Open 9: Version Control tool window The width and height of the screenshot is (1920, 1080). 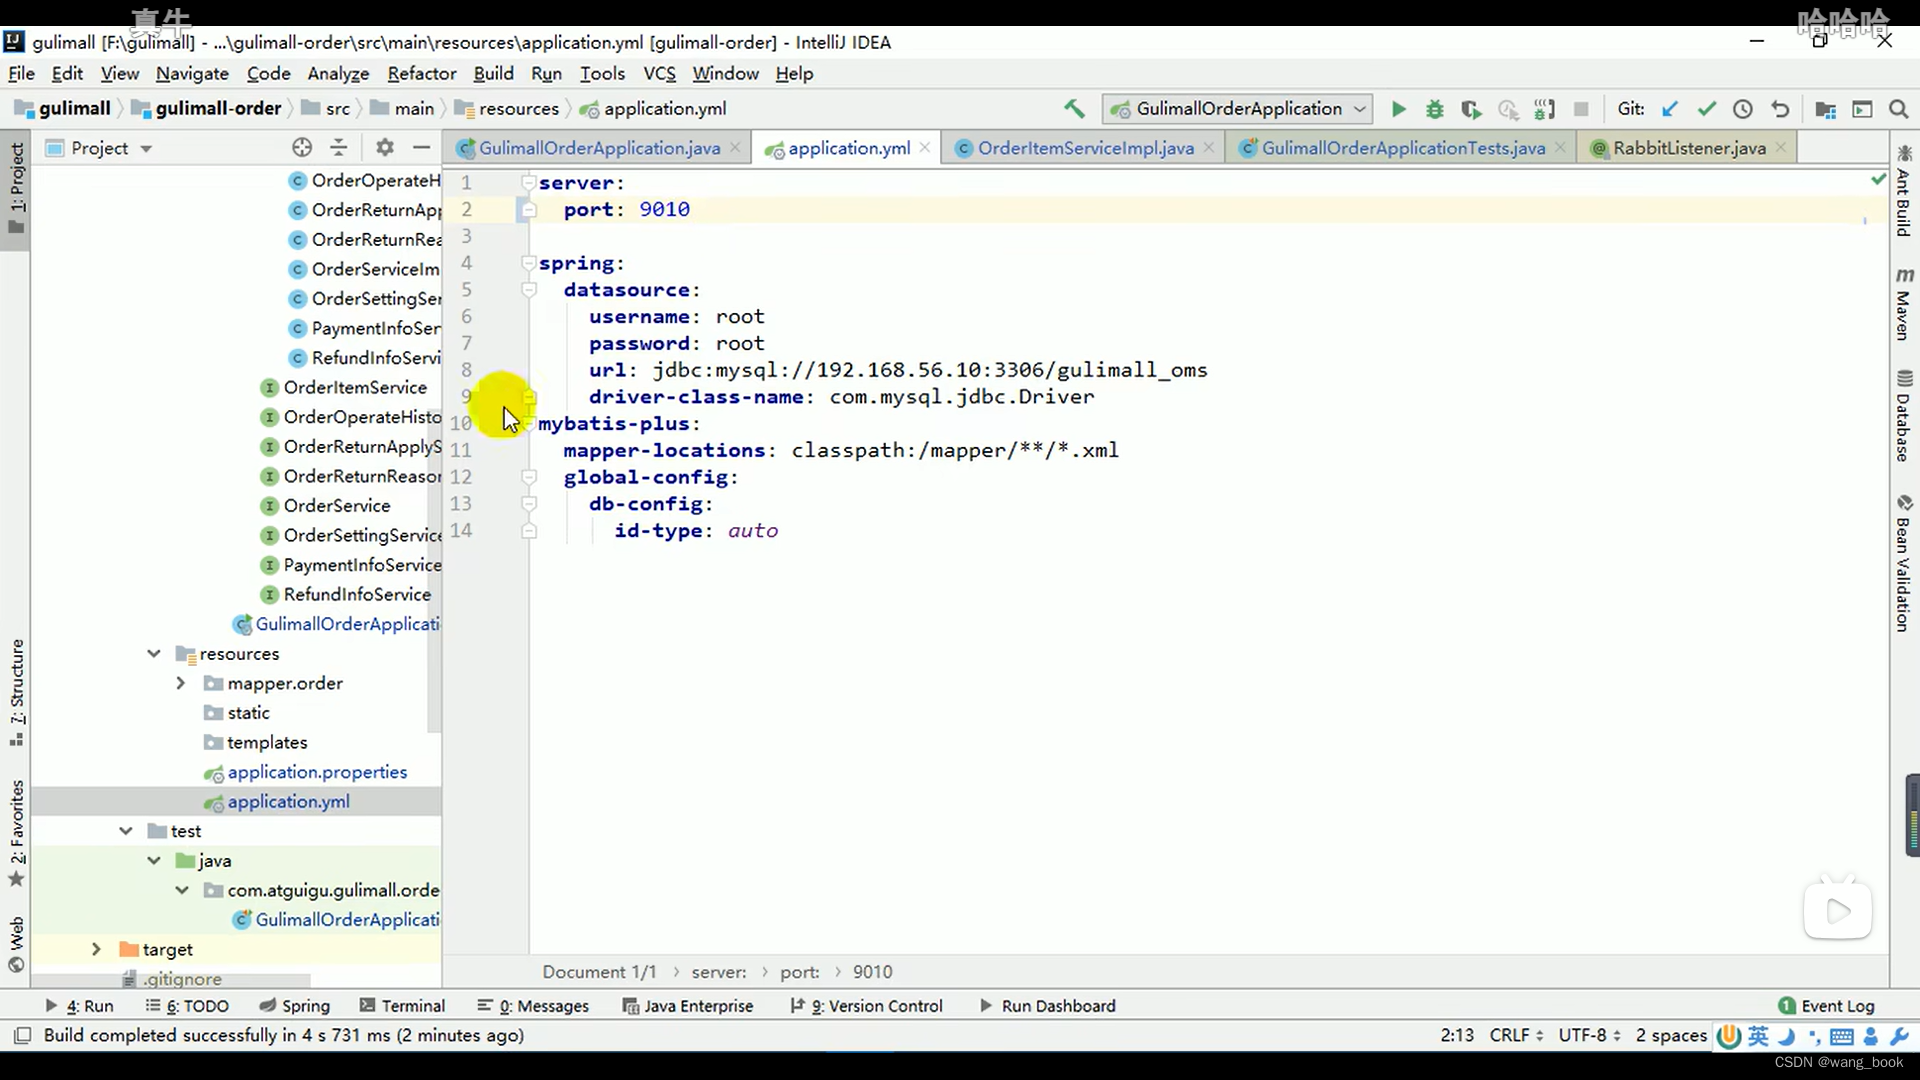[x=866, y=1006]
